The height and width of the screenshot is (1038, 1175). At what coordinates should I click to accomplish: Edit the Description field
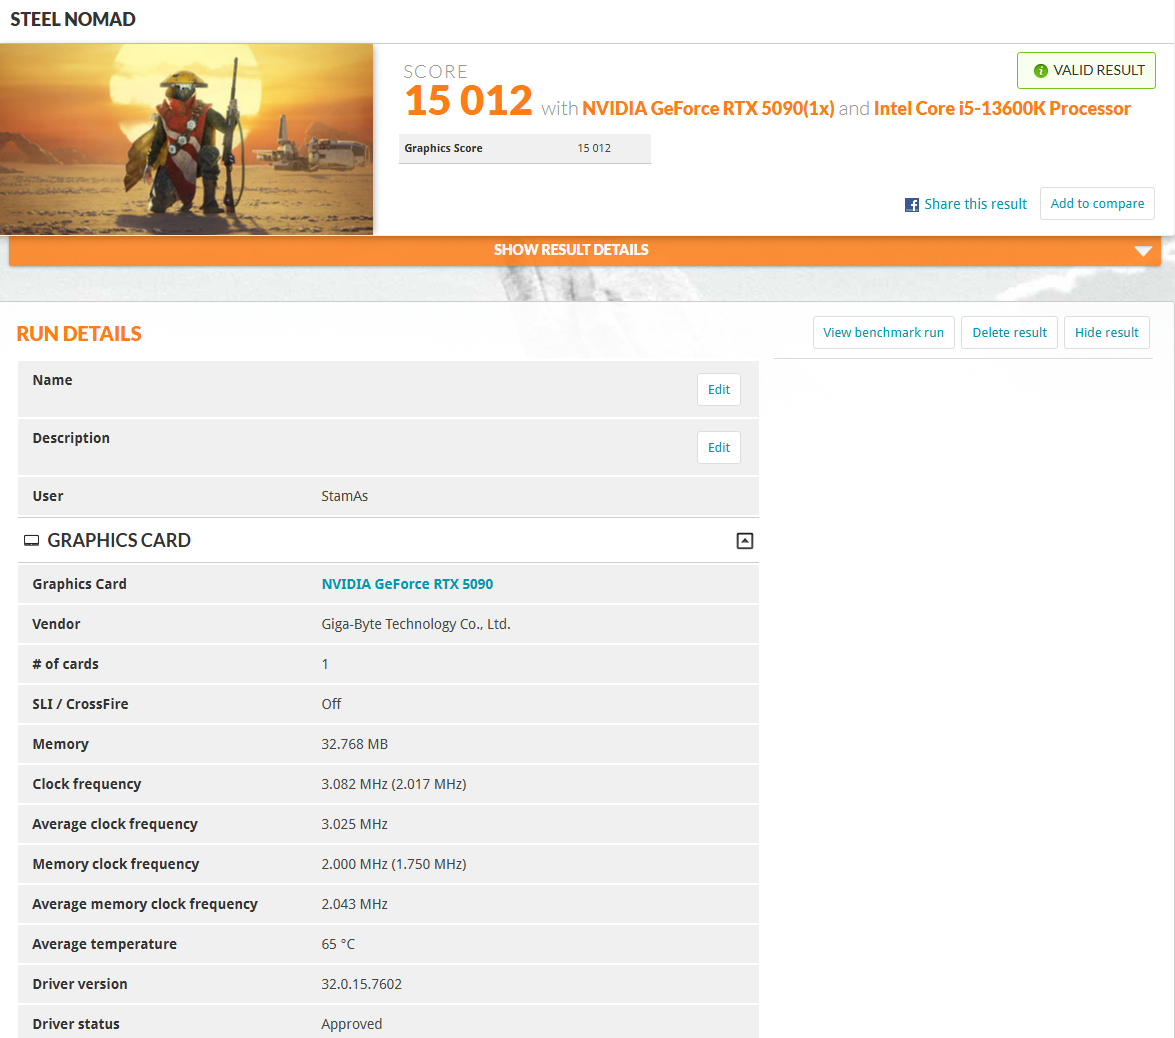tap(719, 447)
